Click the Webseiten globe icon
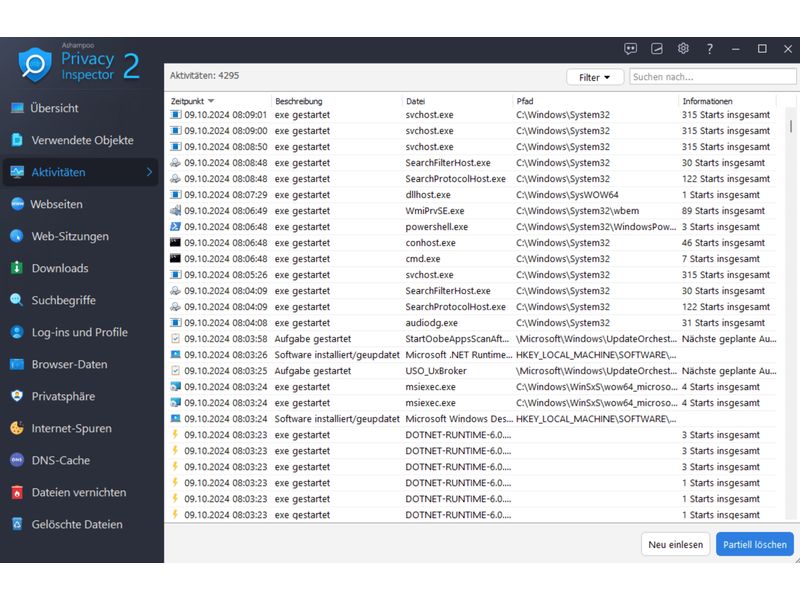800x600 pixels. pos(17,204)
